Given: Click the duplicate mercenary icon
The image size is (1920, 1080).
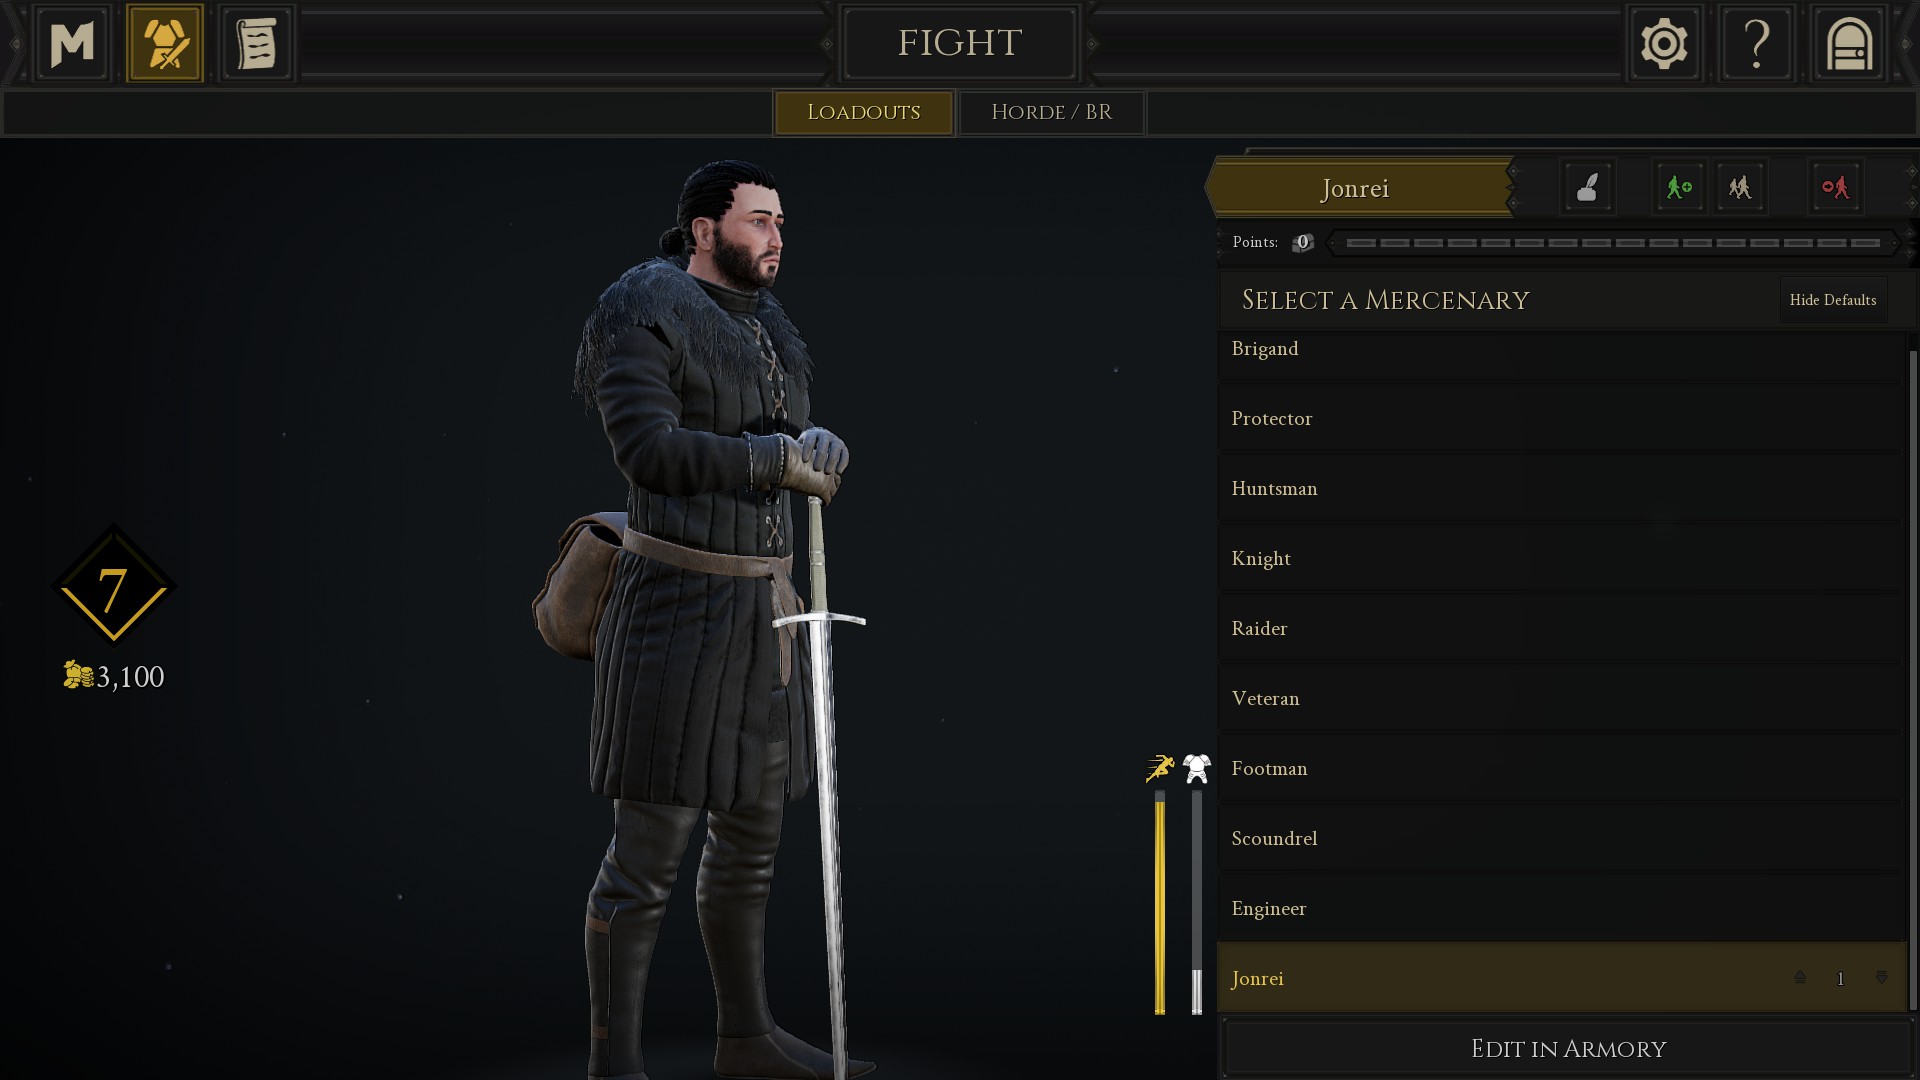Looking at the screenshot, I should [x=1740, y=187].
